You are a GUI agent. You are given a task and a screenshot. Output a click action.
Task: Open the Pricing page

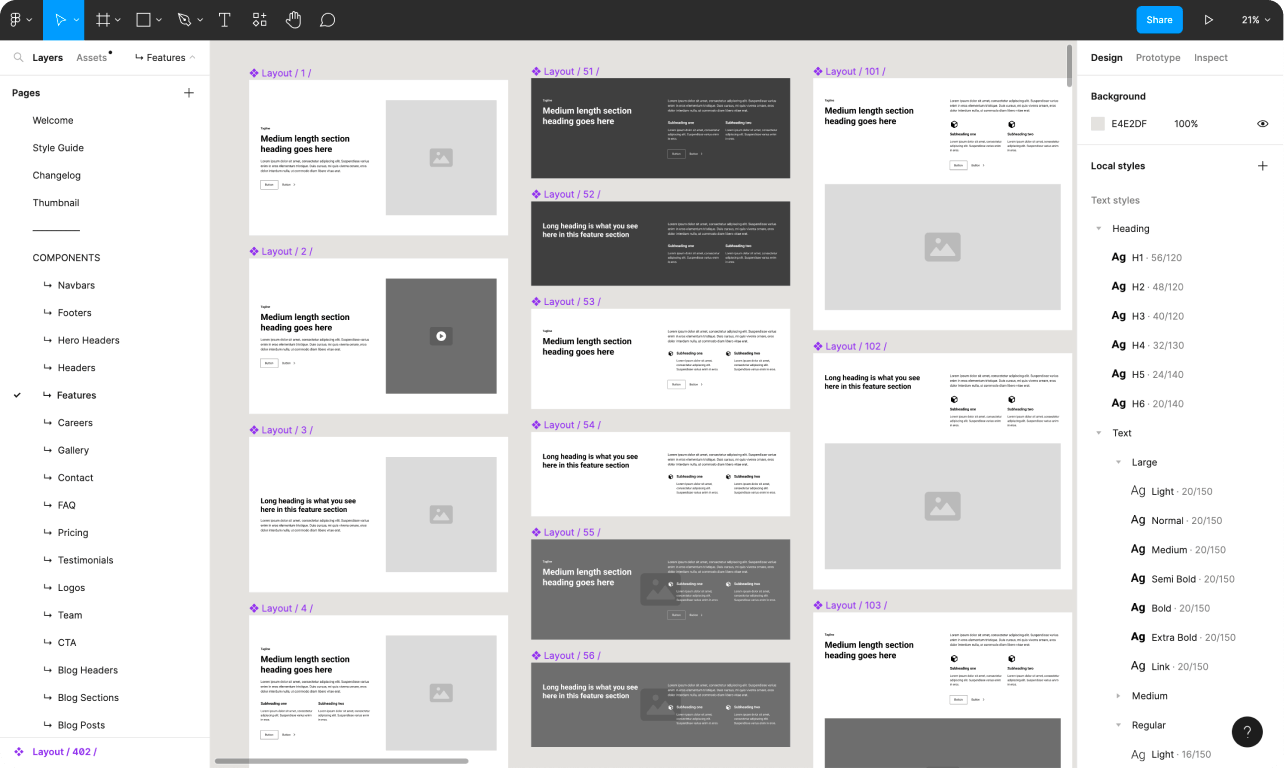[x=73, y=533]
